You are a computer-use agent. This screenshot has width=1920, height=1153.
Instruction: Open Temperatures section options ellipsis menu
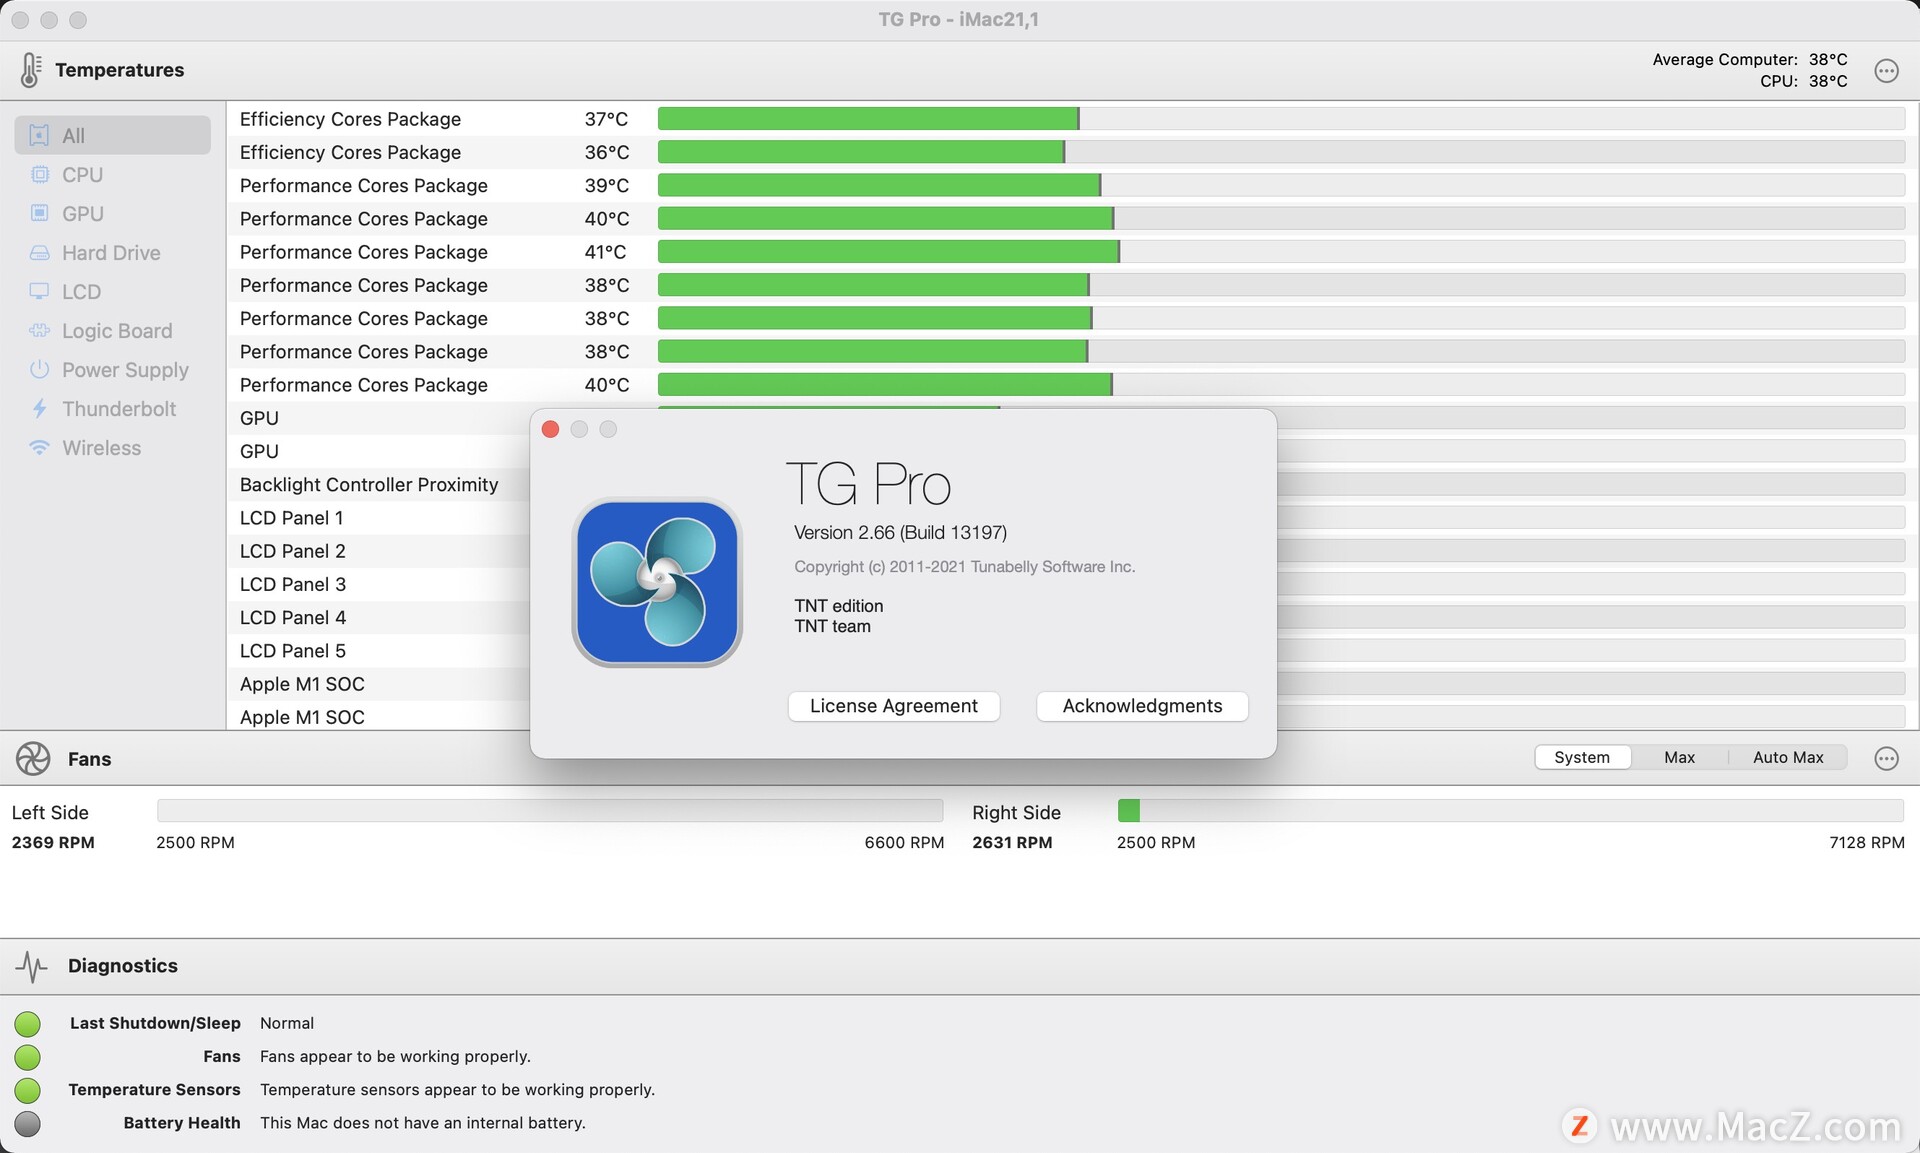(1886, 70)
